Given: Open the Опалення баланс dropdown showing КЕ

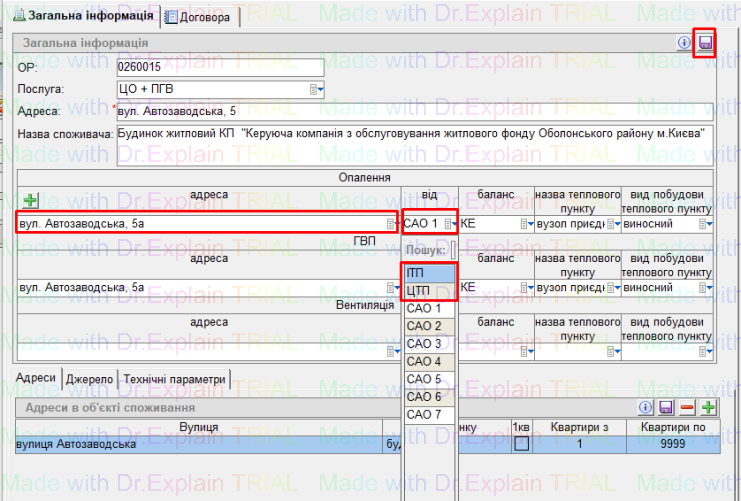Looking at the screenshot, I should click(526, 224).
